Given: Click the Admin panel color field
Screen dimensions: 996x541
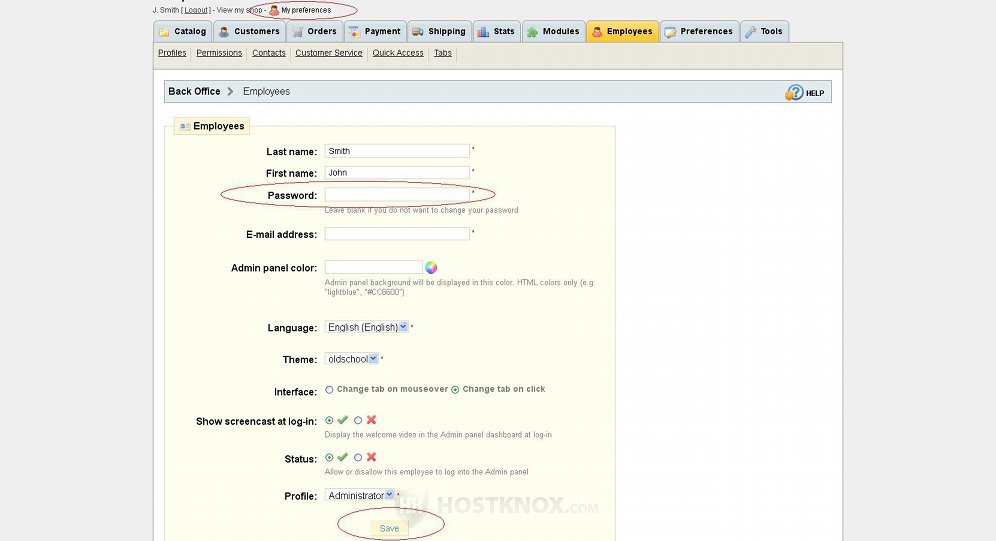Looking at the screenshot, I should 373,267.
